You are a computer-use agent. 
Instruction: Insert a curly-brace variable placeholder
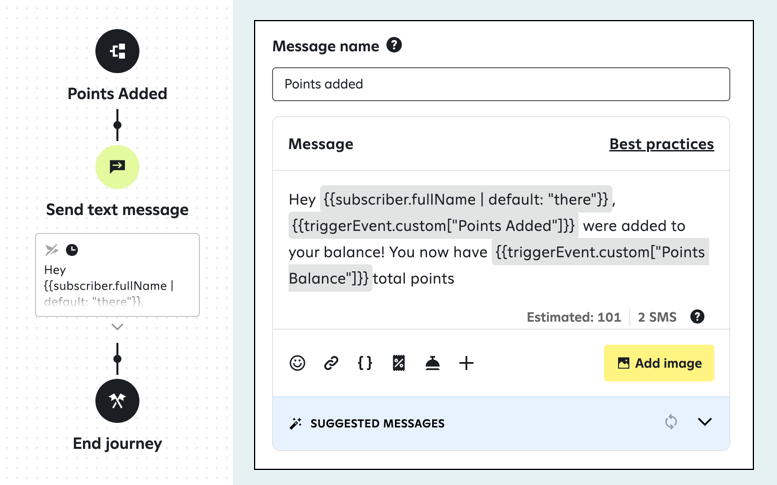coord(365,363)
